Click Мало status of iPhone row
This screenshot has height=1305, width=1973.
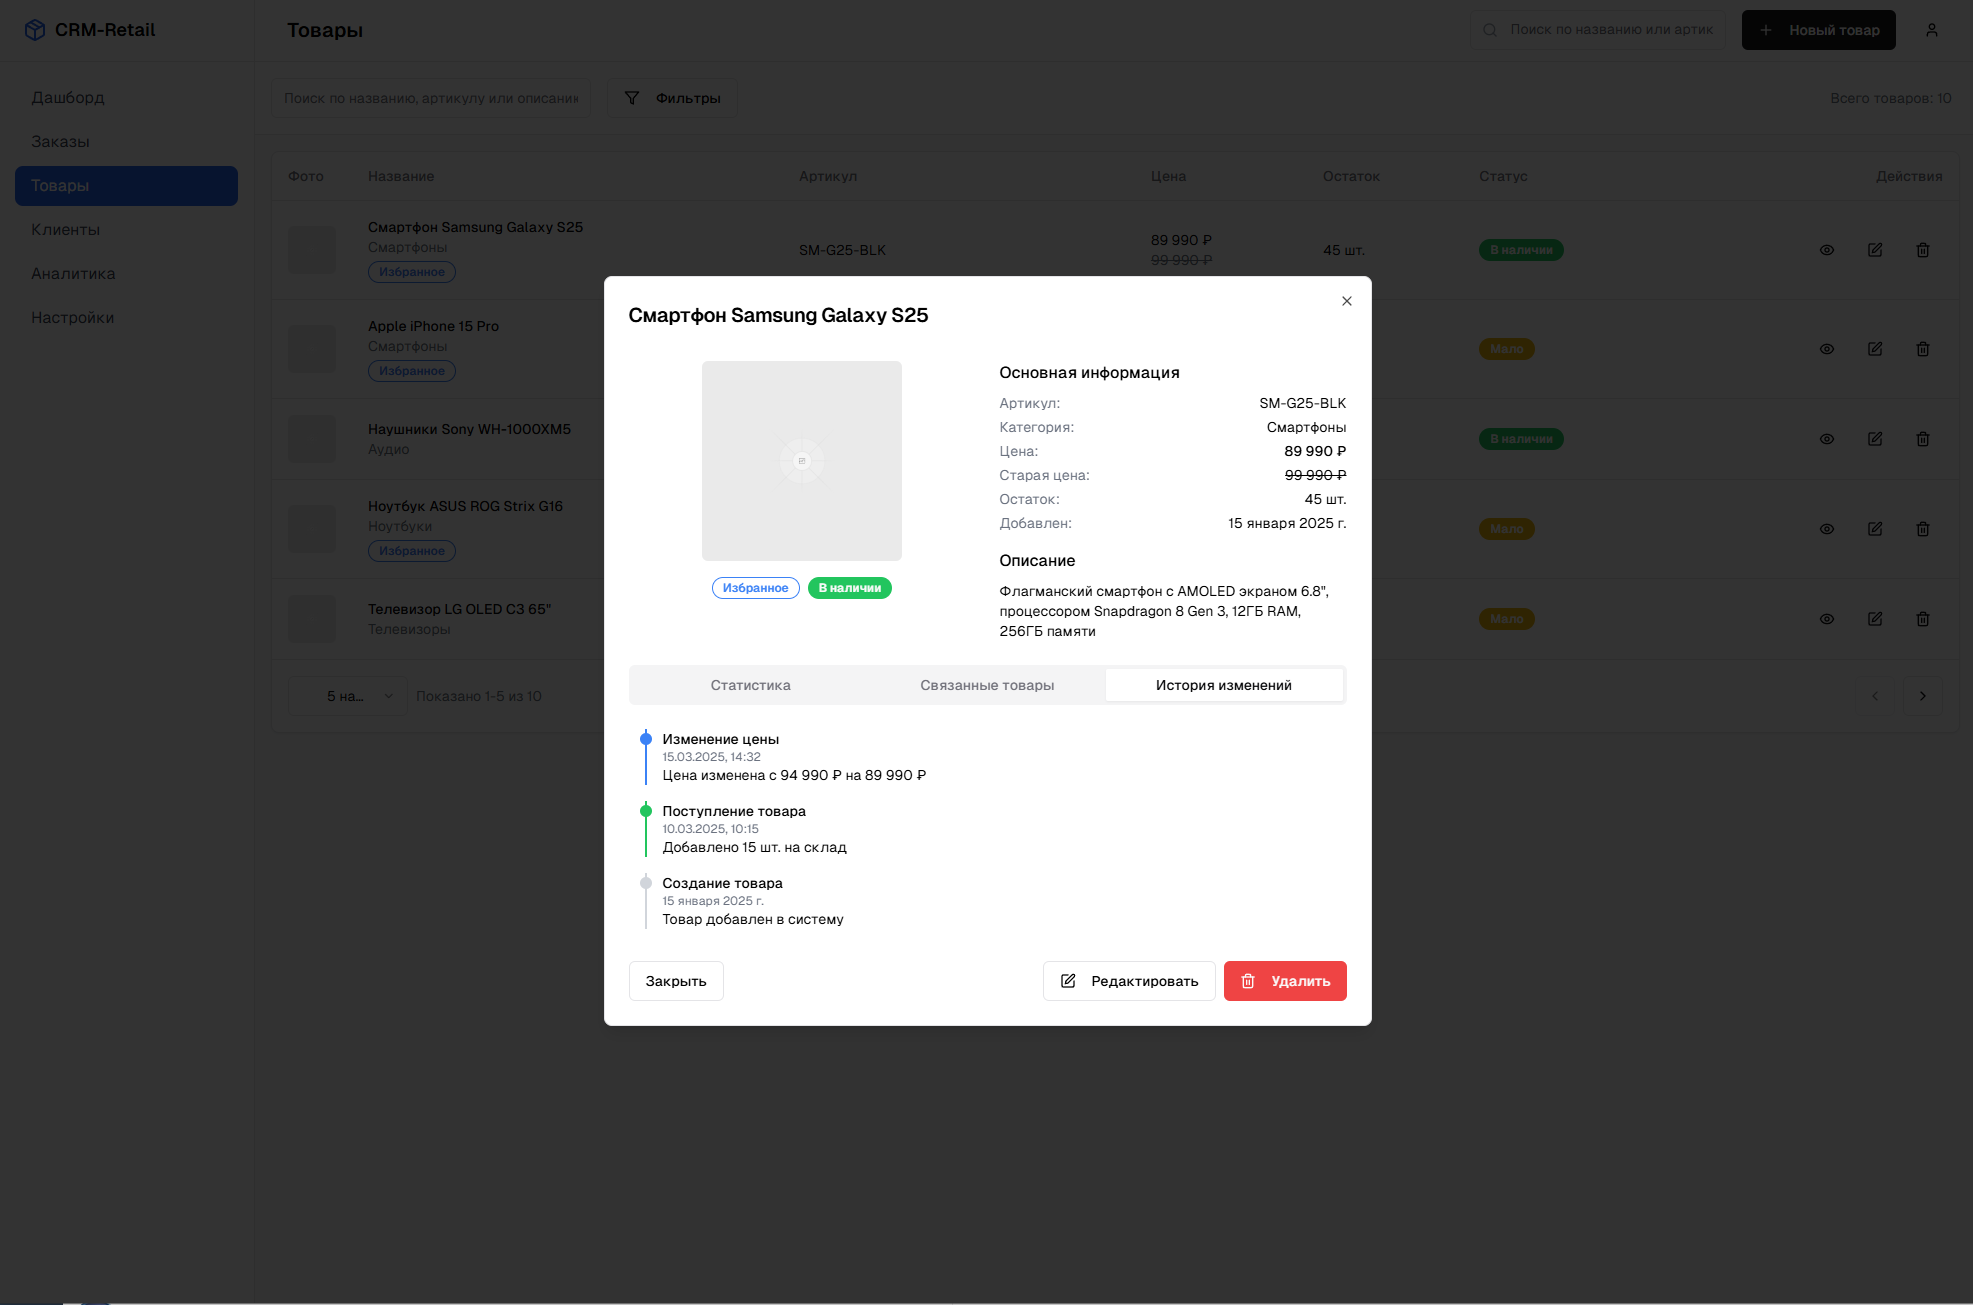[x=1506, y=349]
